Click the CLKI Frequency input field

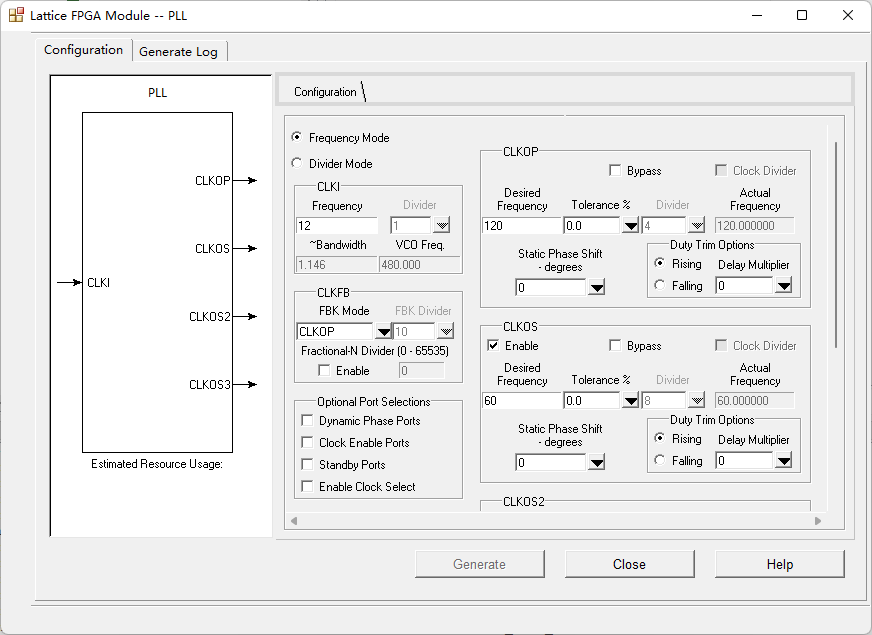tap(337, 225)
